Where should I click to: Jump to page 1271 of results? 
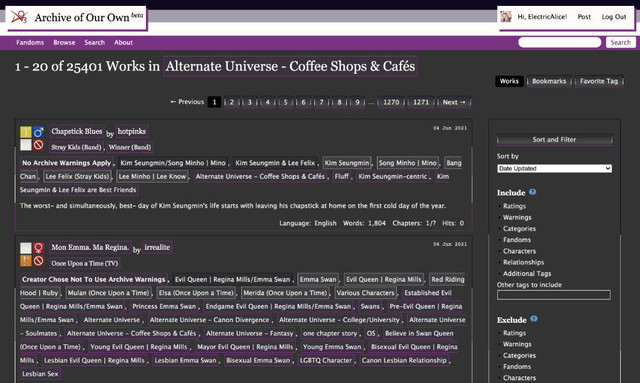click(x=421, y=102)
